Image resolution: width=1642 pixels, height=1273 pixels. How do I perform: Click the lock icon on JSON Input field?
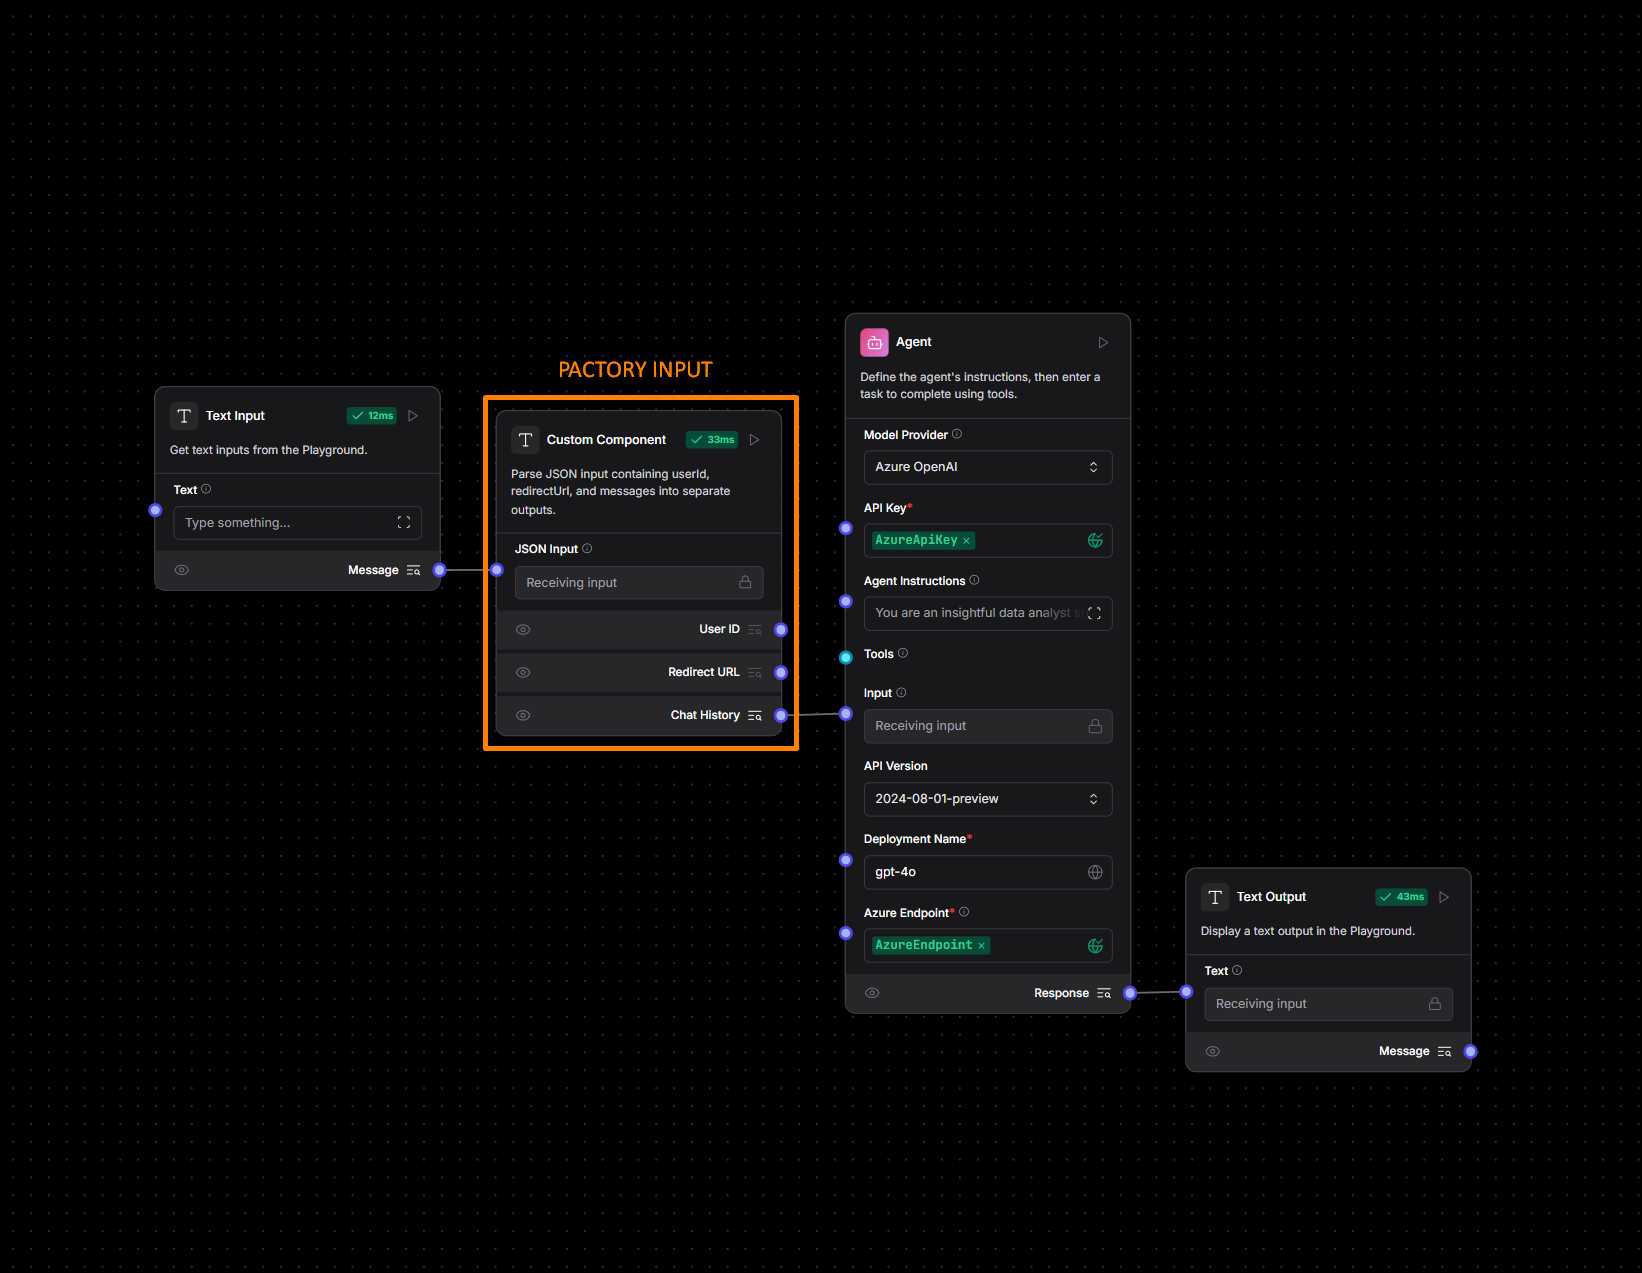click(x=745, y=582)
